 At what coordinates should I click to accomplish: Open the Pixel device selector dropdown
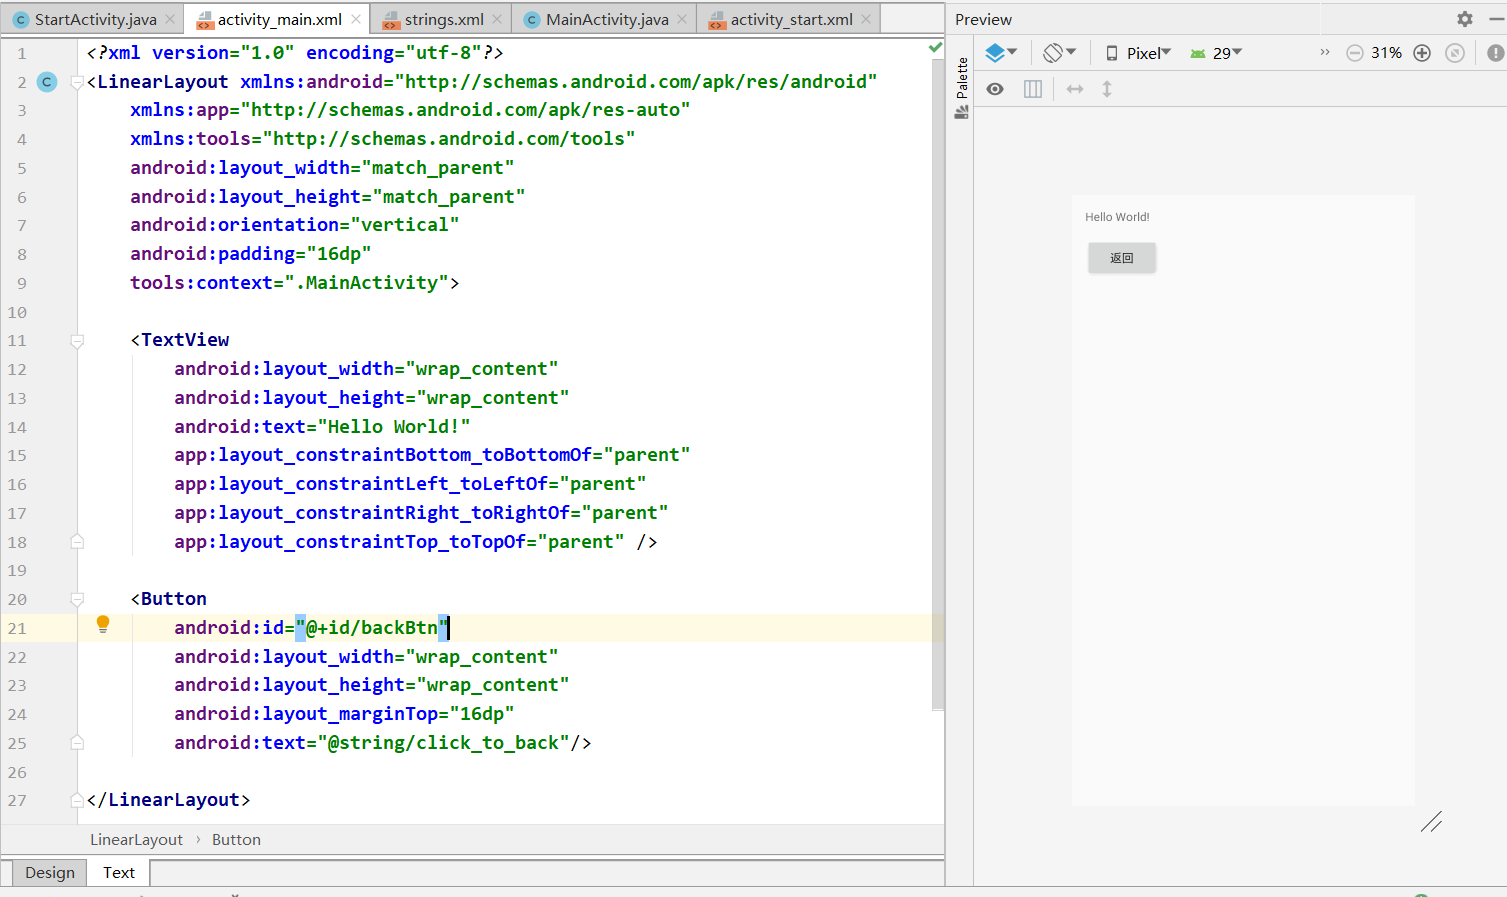click(x=1138, y=53)
